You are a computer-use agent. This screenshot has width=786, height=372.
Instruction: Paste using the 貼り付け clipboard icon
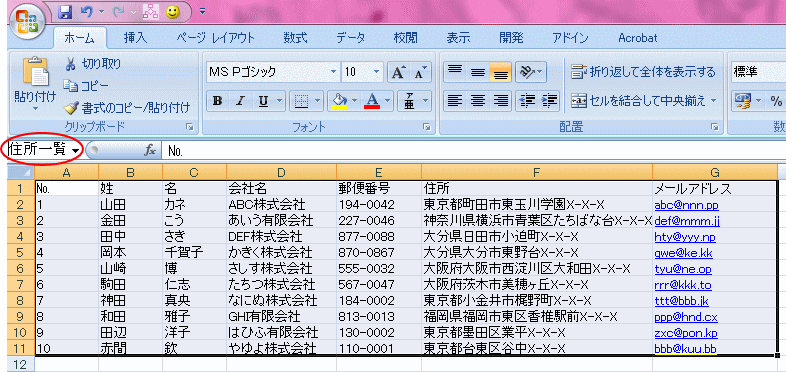pyautogui.click(x=35, y=71)
